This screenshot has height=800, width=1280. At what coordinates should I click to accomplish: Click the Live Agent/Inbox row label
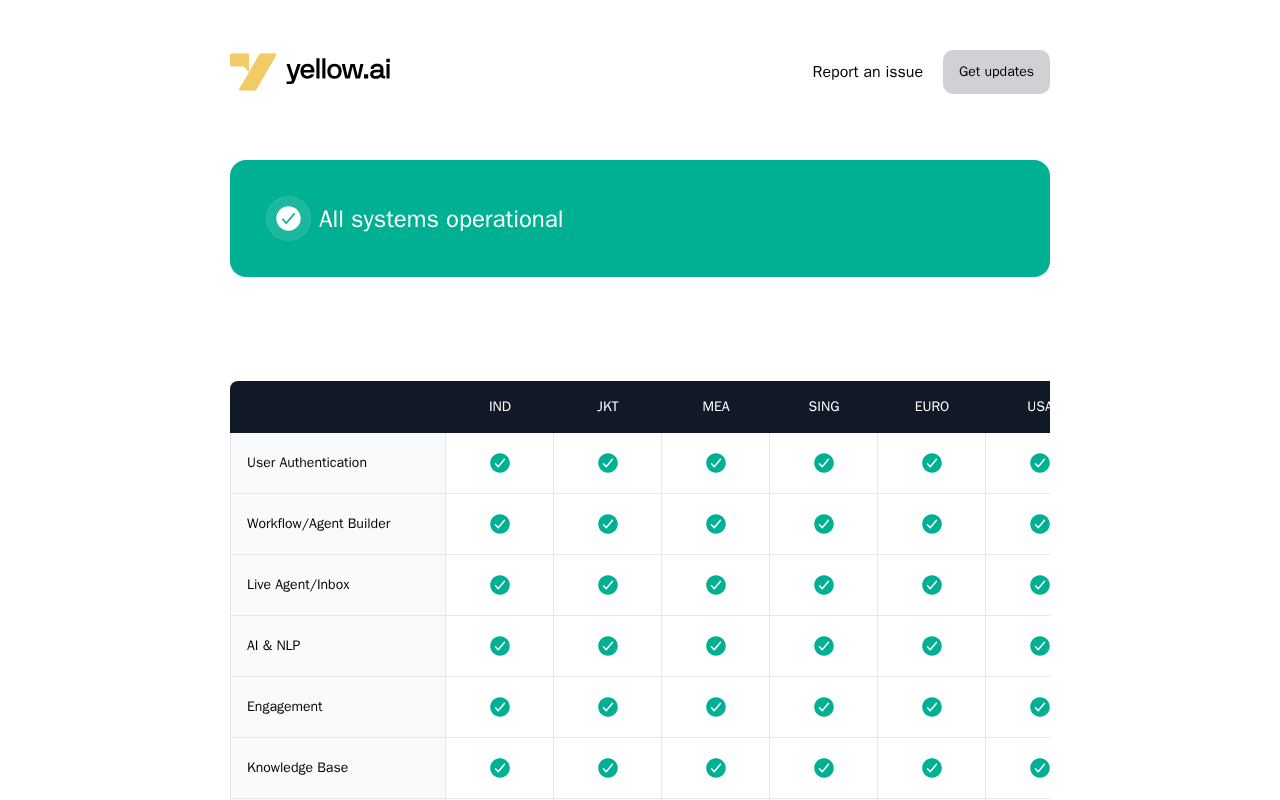pos(298,585)
